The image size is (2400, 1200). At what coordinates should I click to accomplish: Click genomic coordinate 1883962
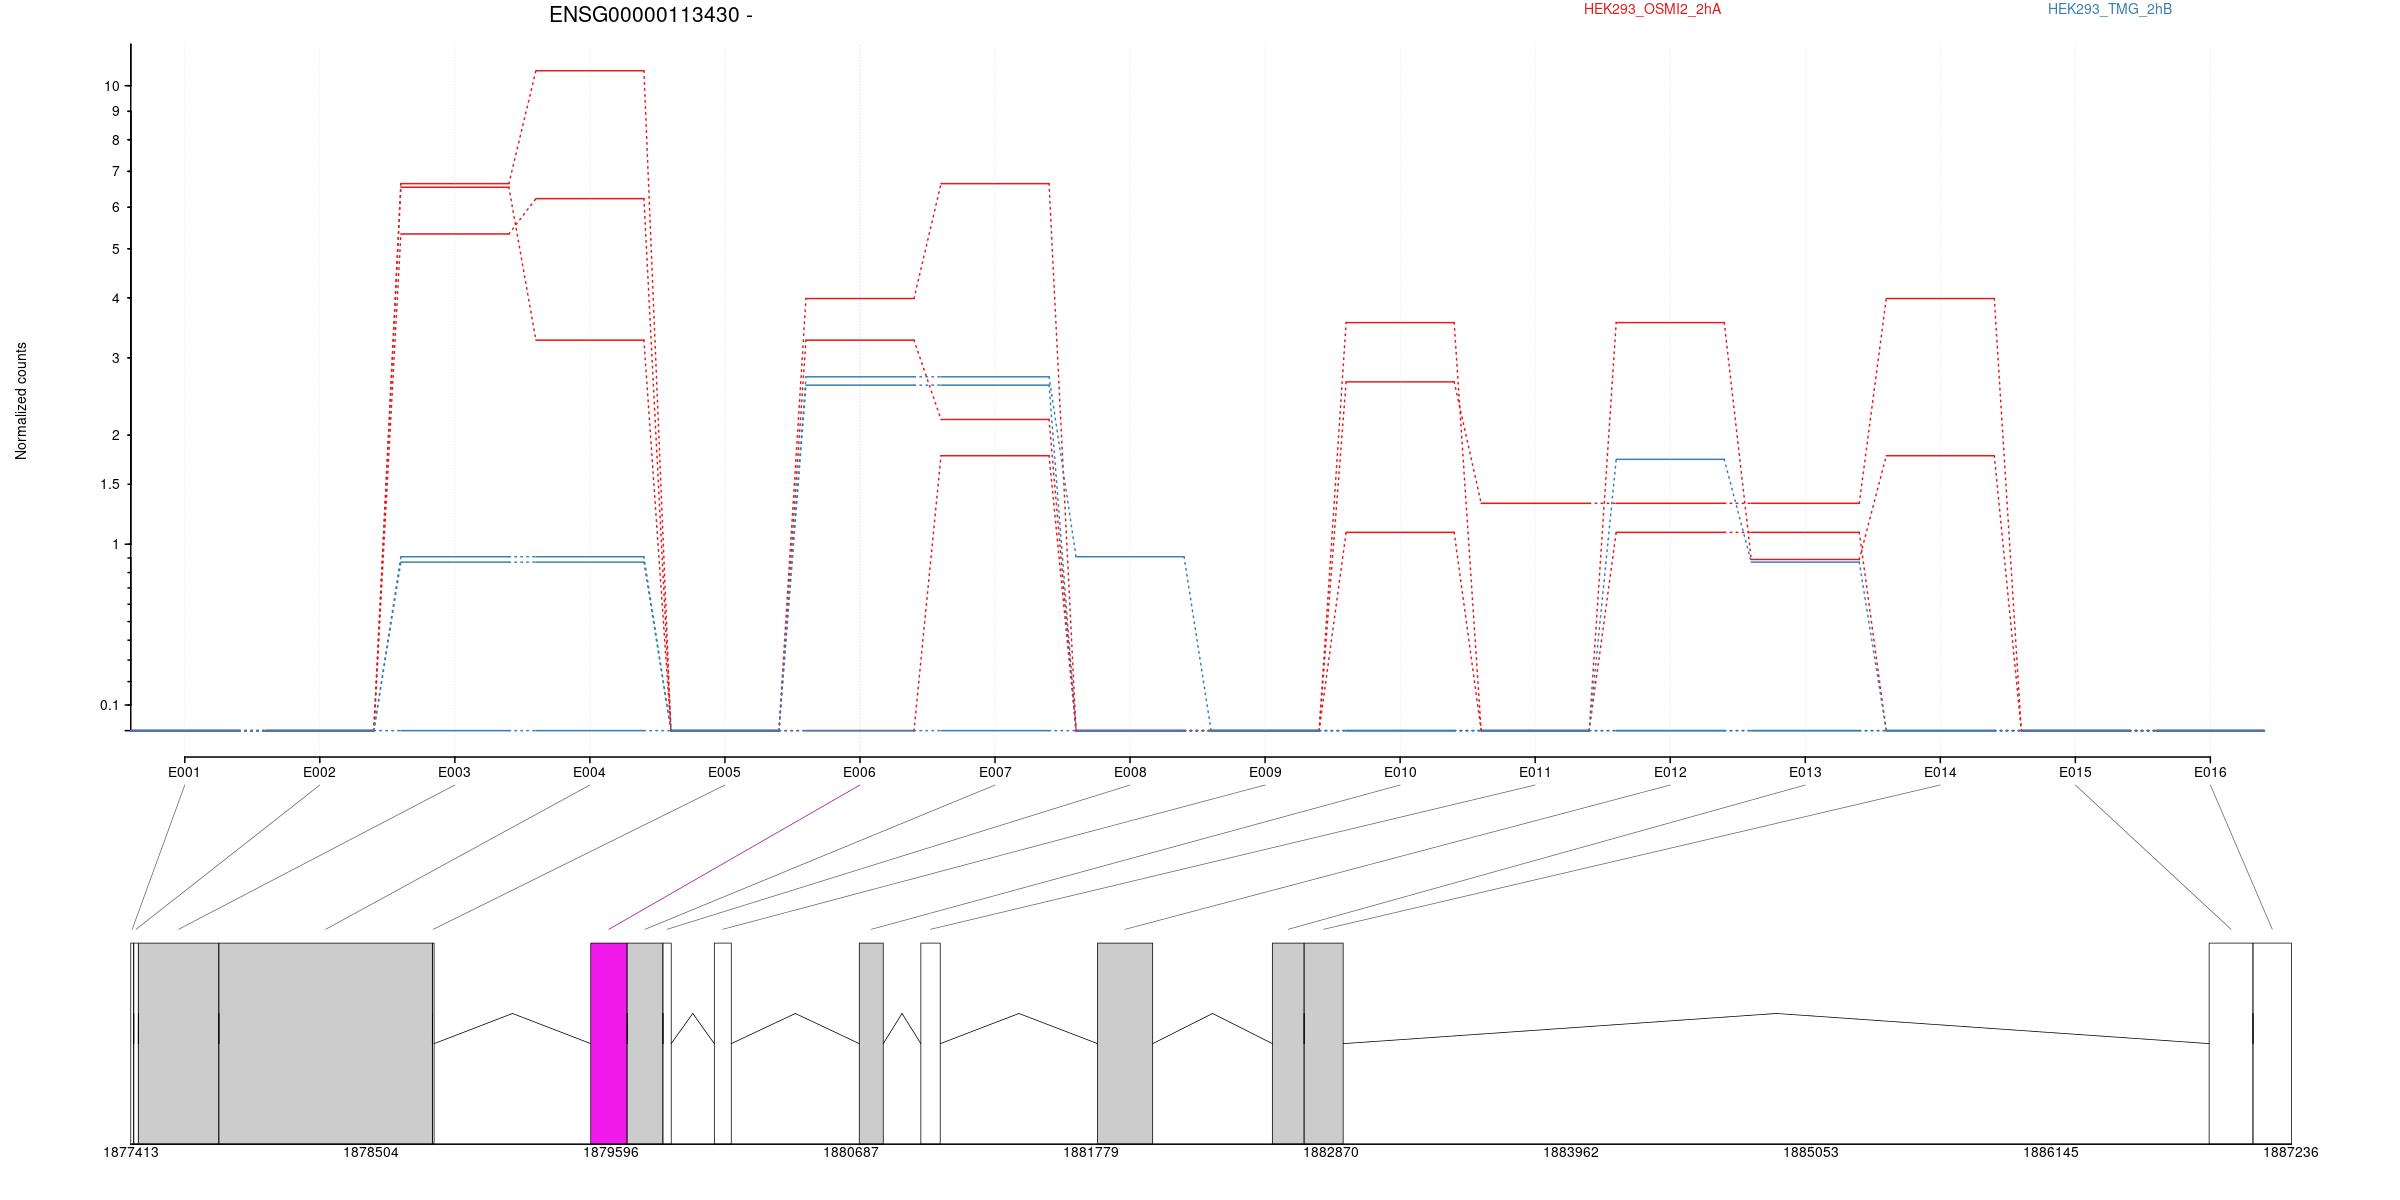tap(1571, 1152)
